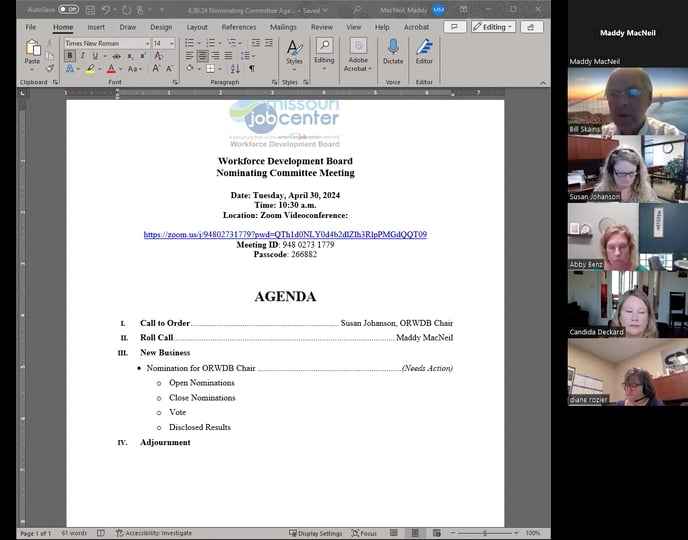Screen dimensions: 688x540
Task: Align text right
Action: [x=215, y=56]
